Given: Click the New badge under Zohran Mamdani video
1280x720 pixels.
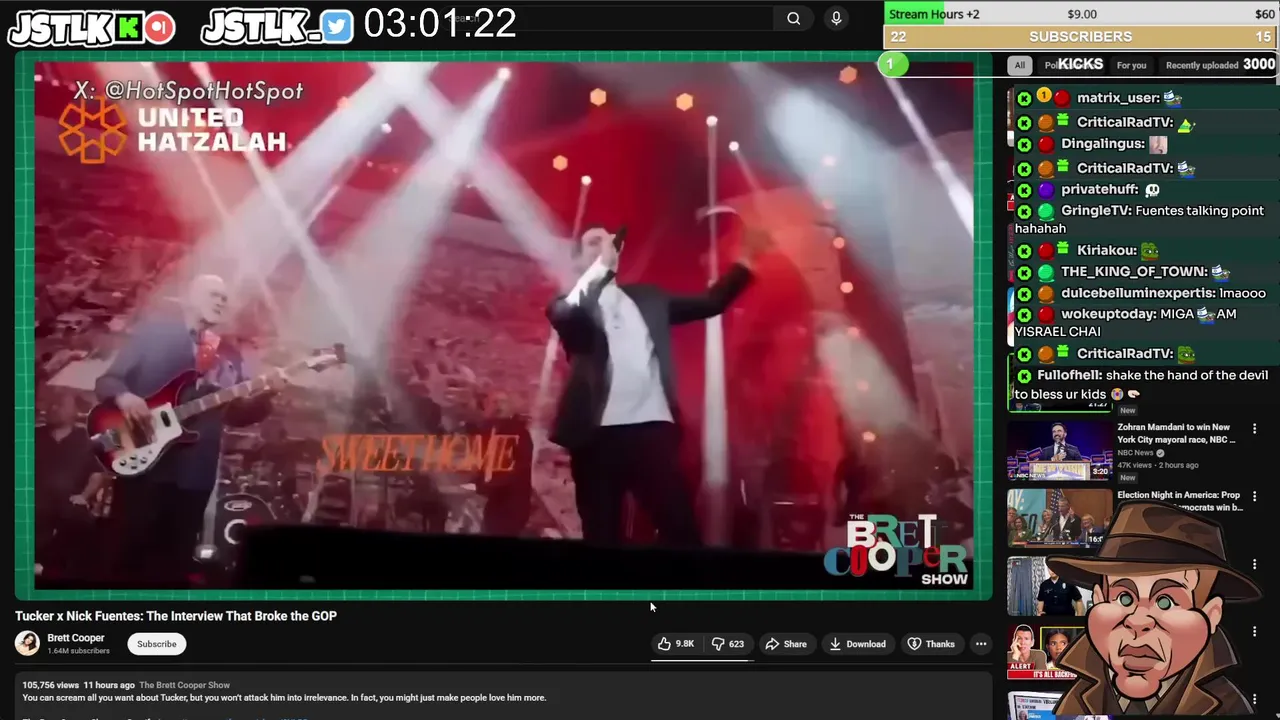Looking at the screenshot, I should tap(1127, 478).
